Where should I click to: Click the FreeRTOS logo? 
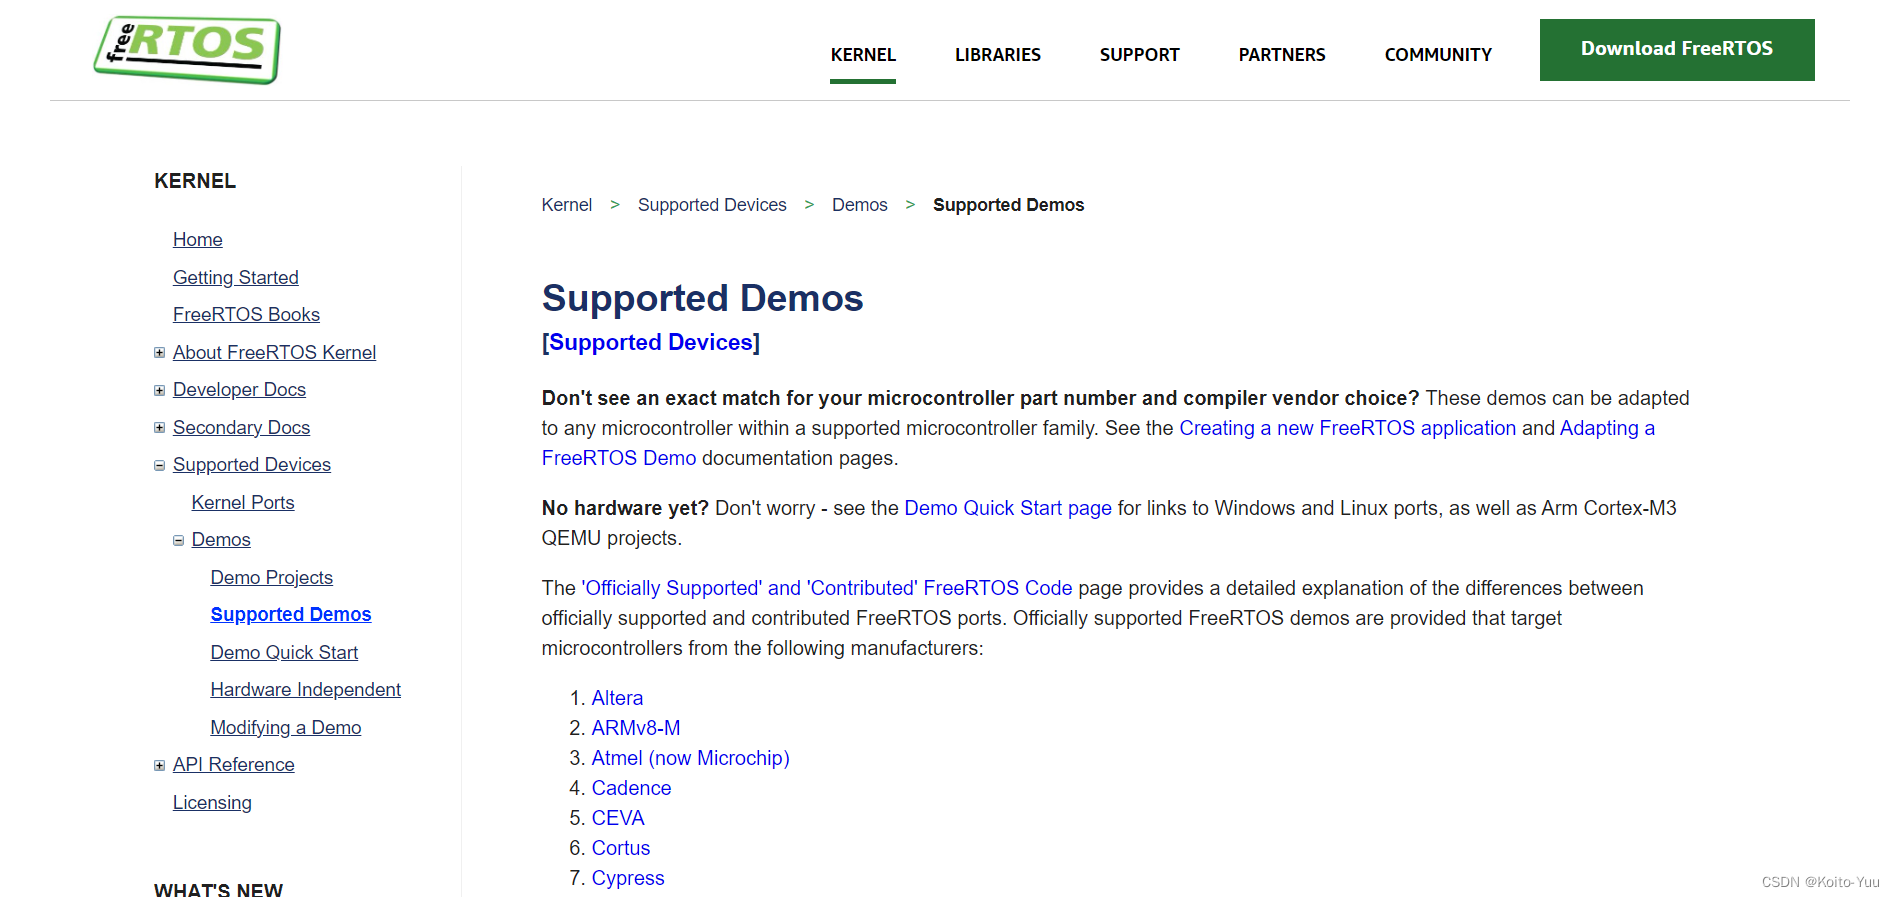187,50
